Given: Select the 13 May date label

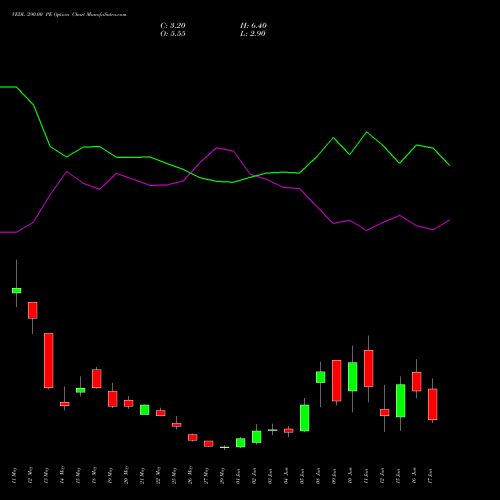Looking at the screenshot, I should [x=46, y=476].
